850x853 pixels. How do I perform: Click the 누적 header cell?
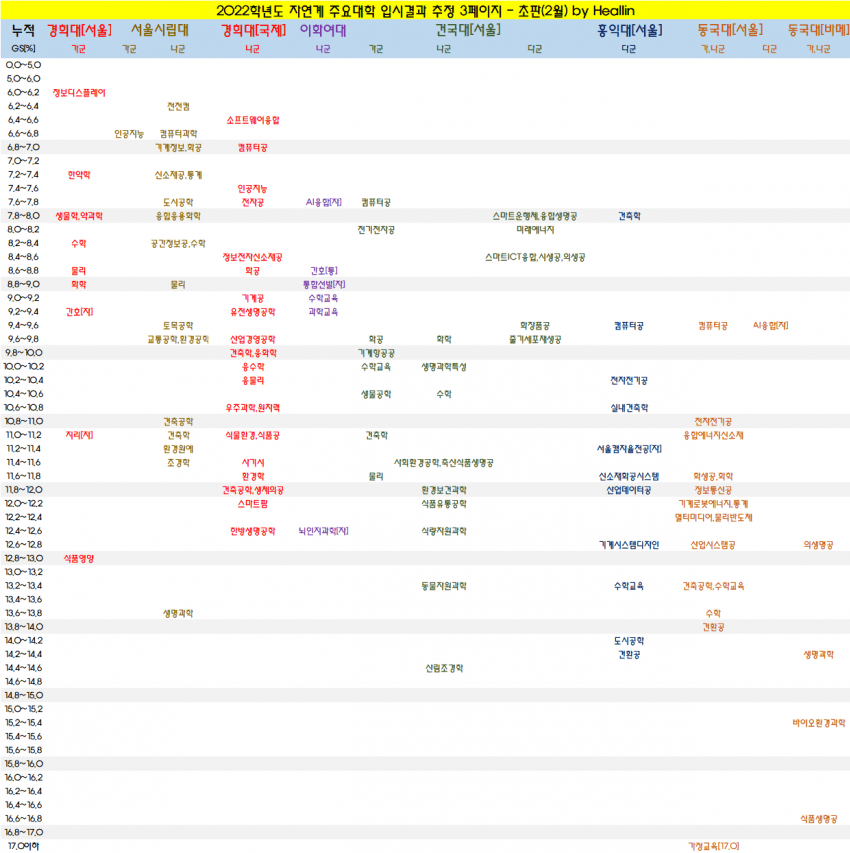coord(23,30)
